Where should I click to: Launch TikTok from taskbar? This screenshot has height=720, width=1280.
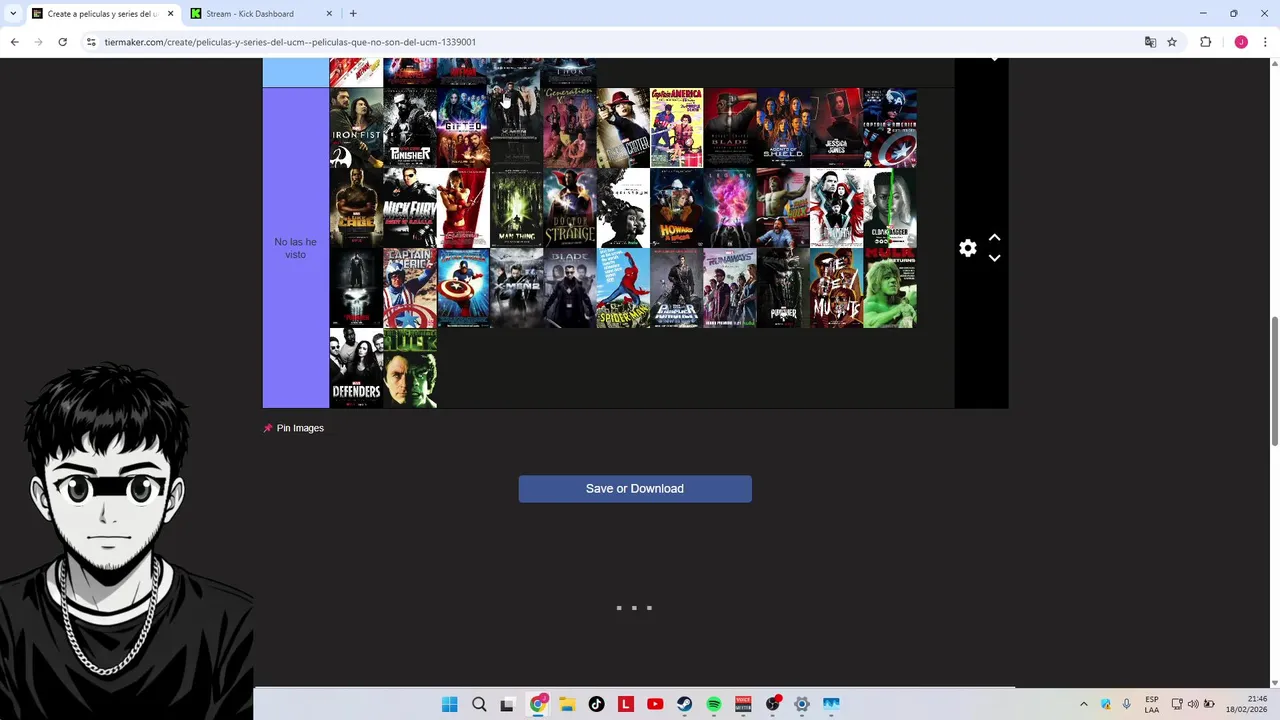click(x=596, y=704)
